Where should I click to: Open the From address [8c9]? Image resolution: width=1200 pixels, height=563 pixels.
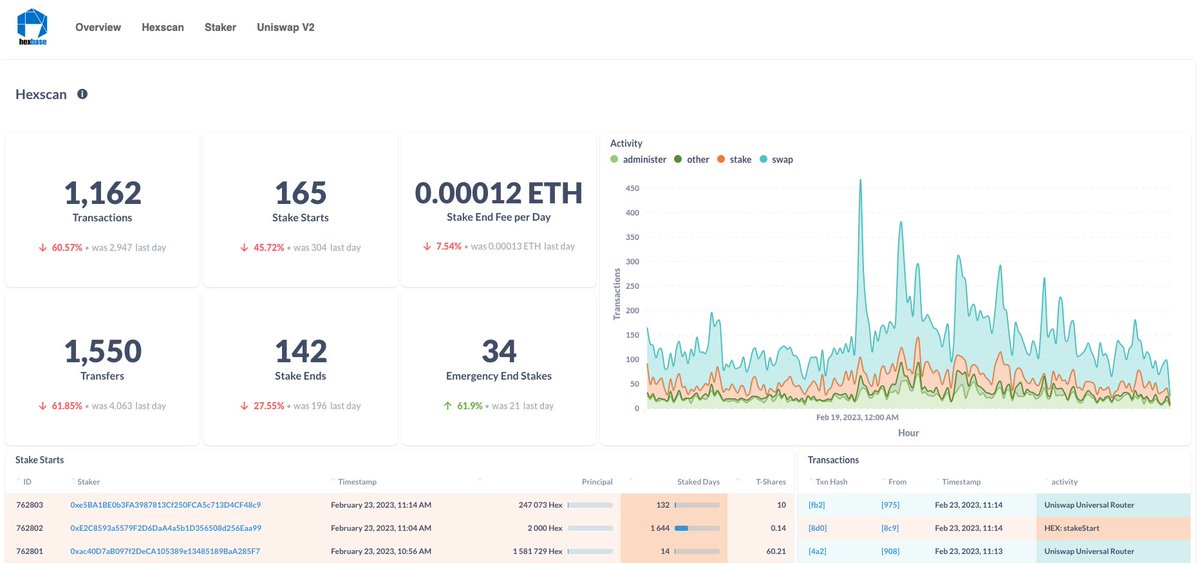point(890,528)
